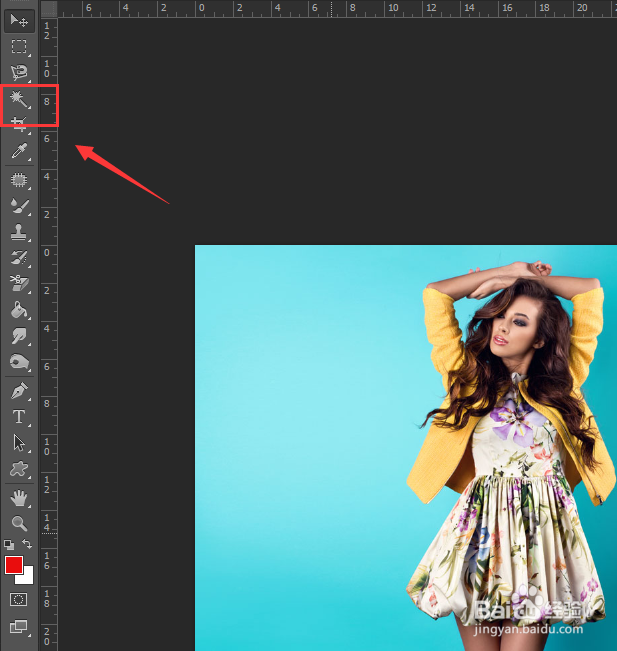Select the Lasso tool

19,73
